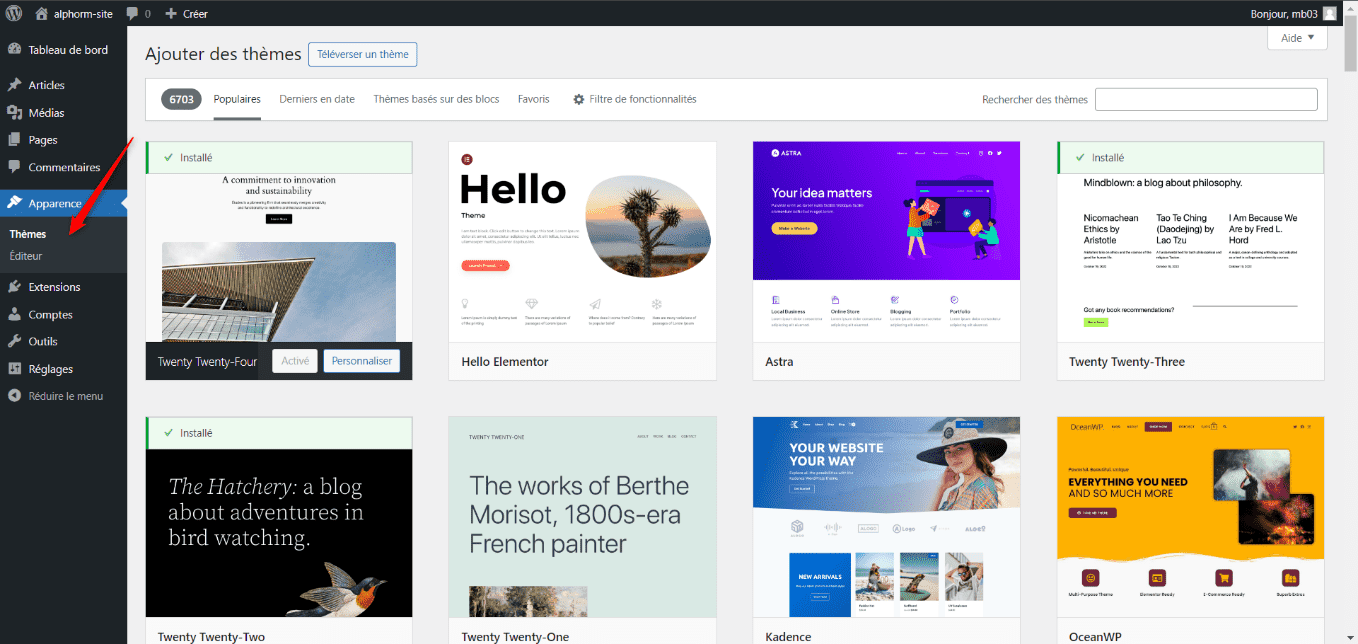Click the 6703 theme count badge
The width and height of the screenshot is (1358, 644).
point(181,99)
